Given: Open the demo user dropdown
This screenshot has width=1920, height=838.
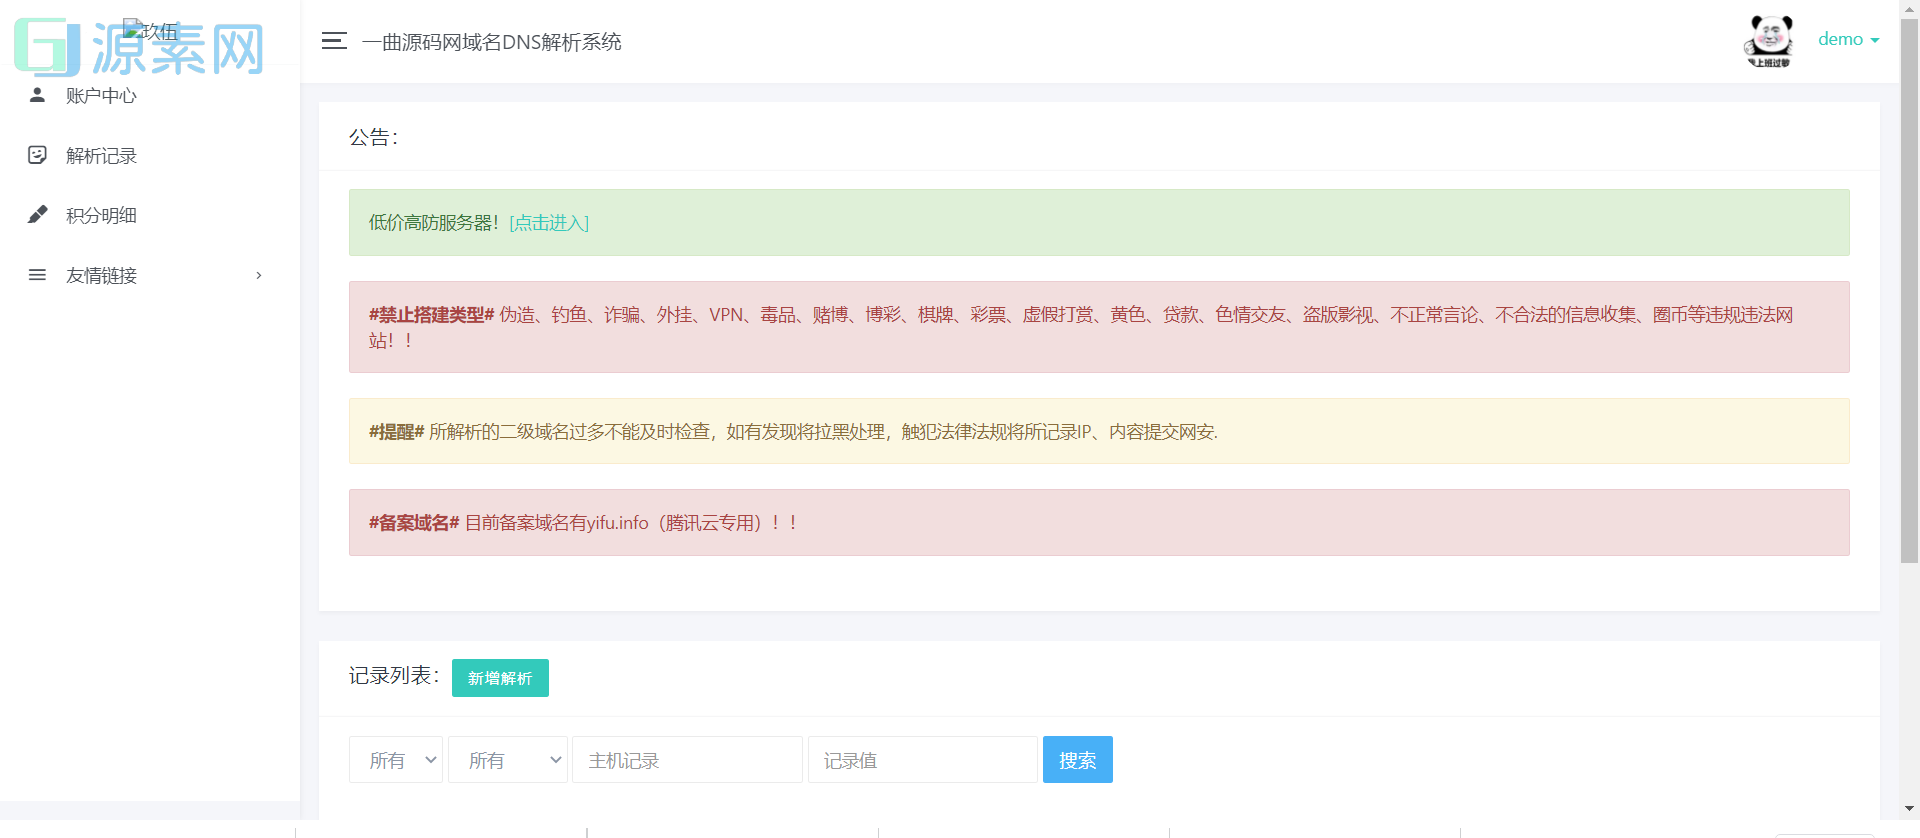Looking at the screenshot, I should [x=1848, y=39].
